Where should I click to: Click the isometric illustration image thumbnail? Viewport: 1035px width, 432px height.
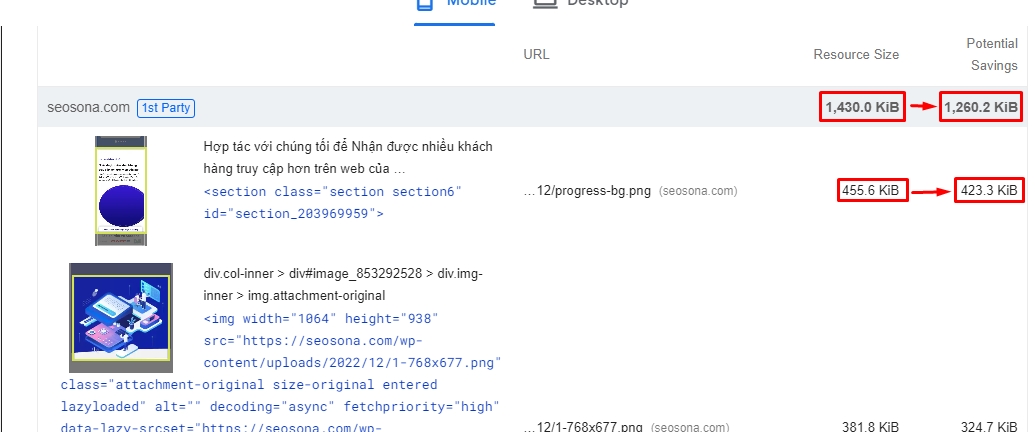(x=120, y=316)
